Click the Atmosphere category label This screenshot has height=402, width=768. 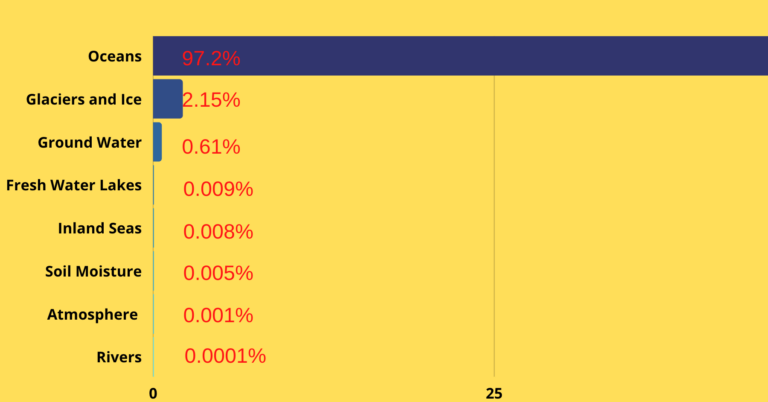click(x=92, y=314)
